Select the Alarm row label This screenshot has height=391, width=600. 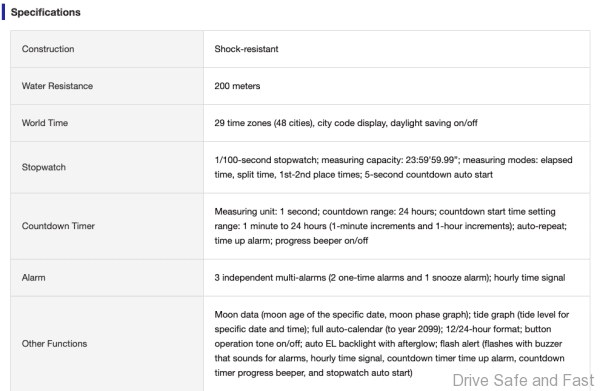[33, 278]
